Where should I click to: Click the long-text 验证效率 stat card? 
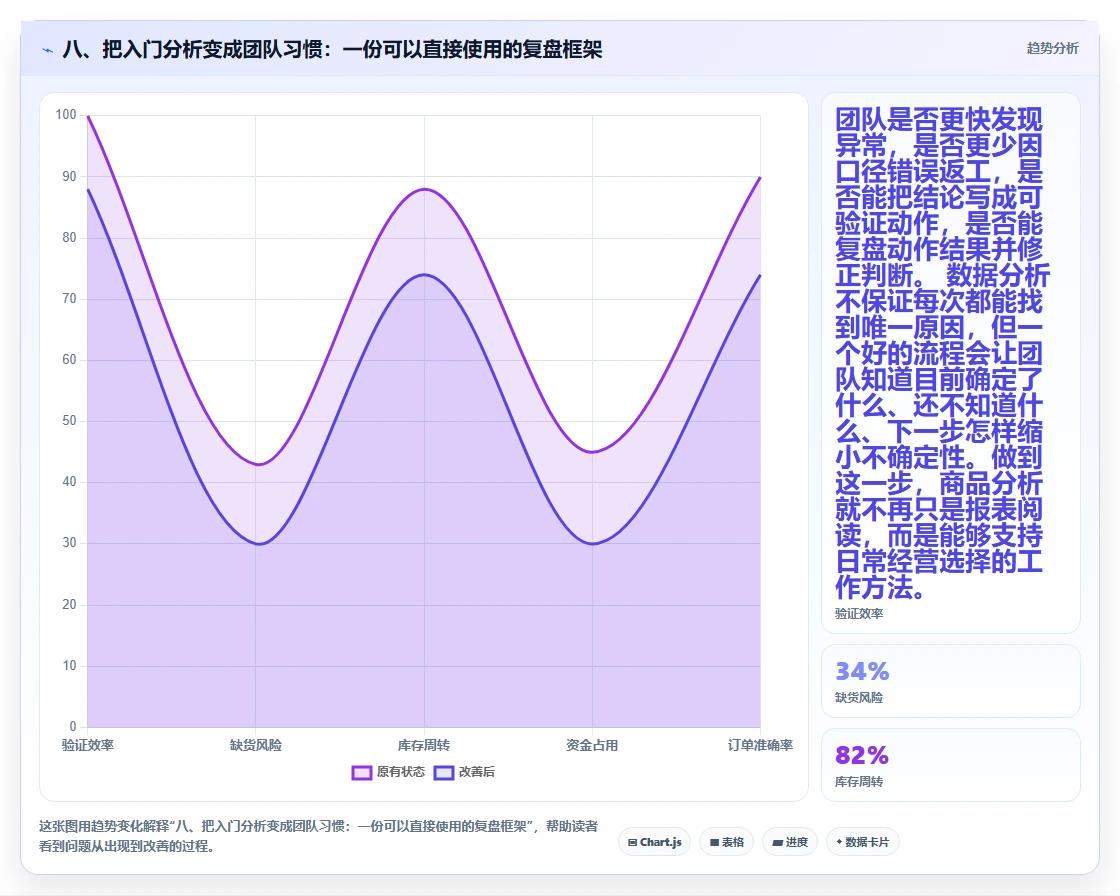tap(951, 363)
